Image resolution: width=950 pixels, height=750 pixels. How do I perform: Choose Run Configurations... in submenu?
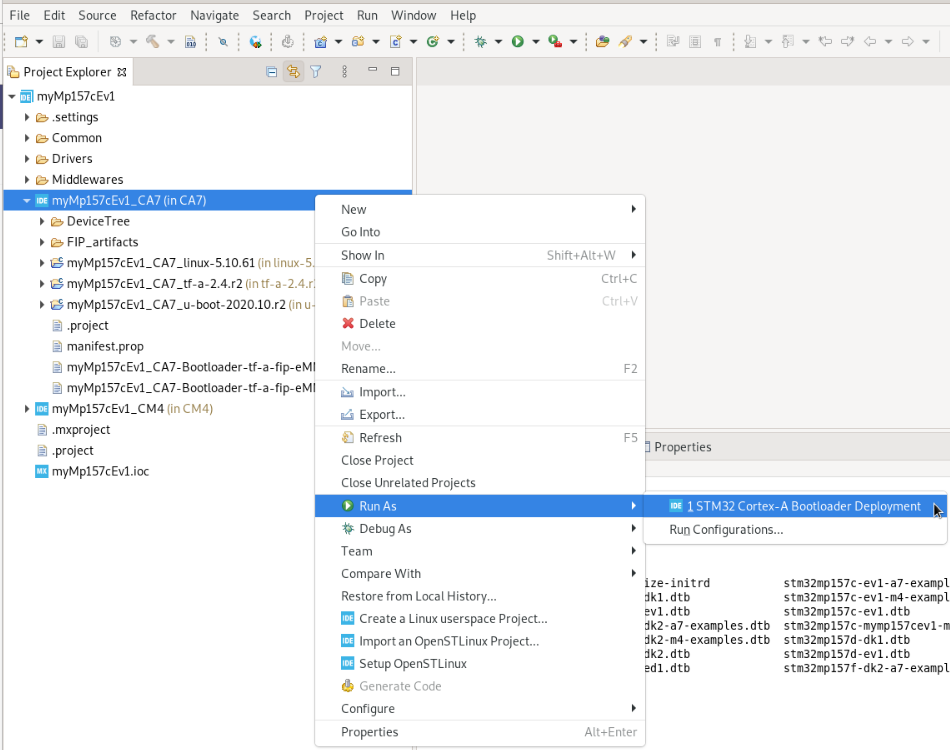[x=795, y=529]
